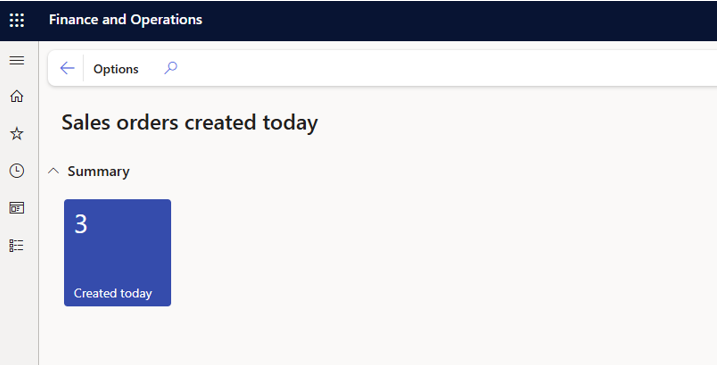Click the Finance and Operations title
Screen dimensions: 717x365
(126, 20)
